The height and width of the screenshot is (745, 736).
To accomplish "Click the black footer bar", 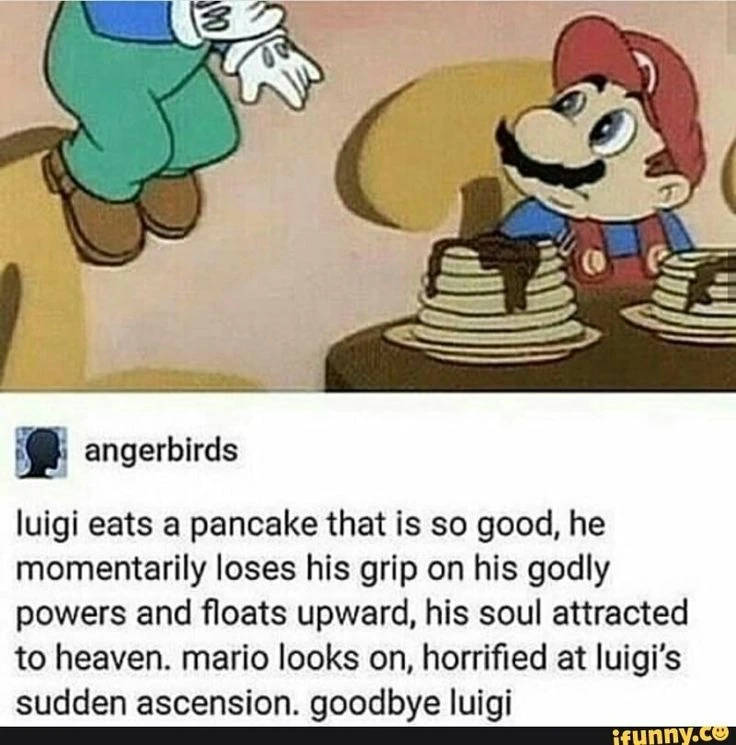I will click(368, 735).
